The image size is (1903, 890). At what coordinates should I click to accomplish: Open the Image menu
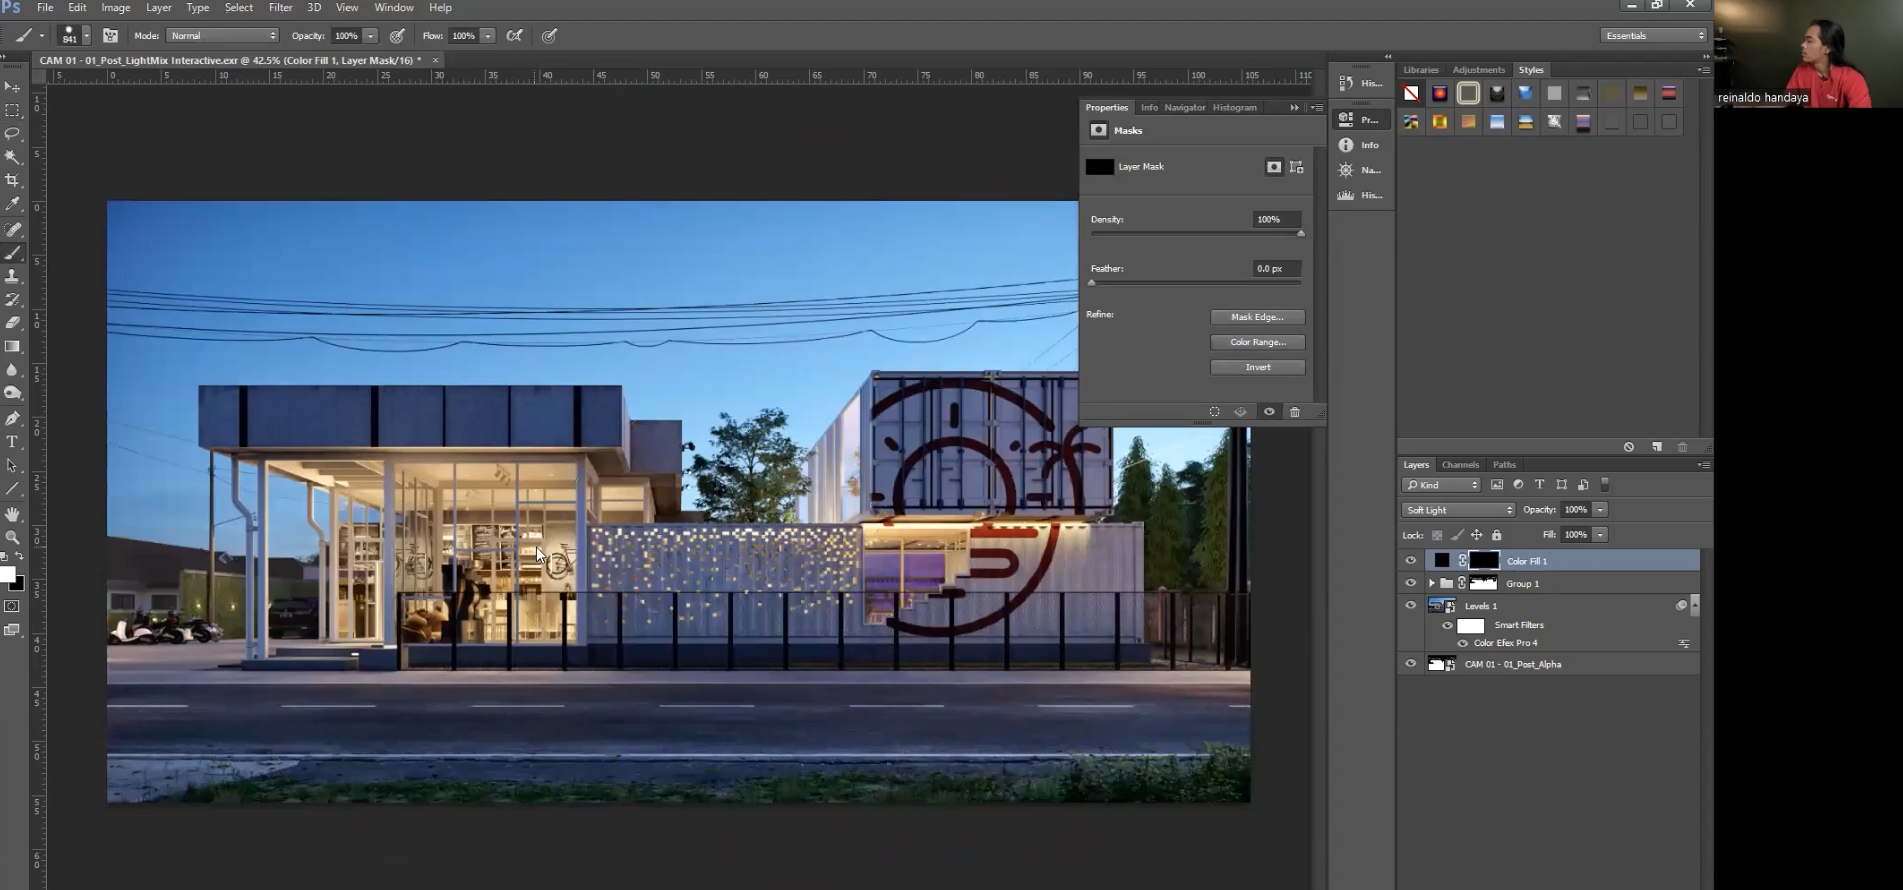coord(116,7)
